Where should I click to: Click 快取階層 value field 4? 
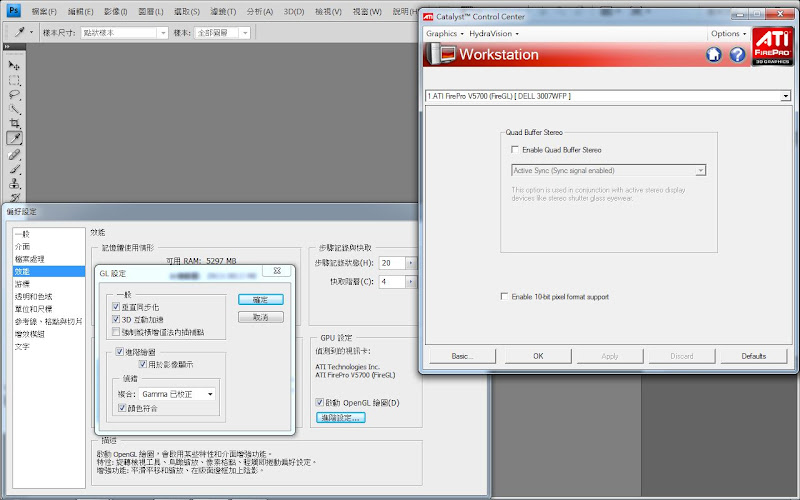[x=392, y=282]
